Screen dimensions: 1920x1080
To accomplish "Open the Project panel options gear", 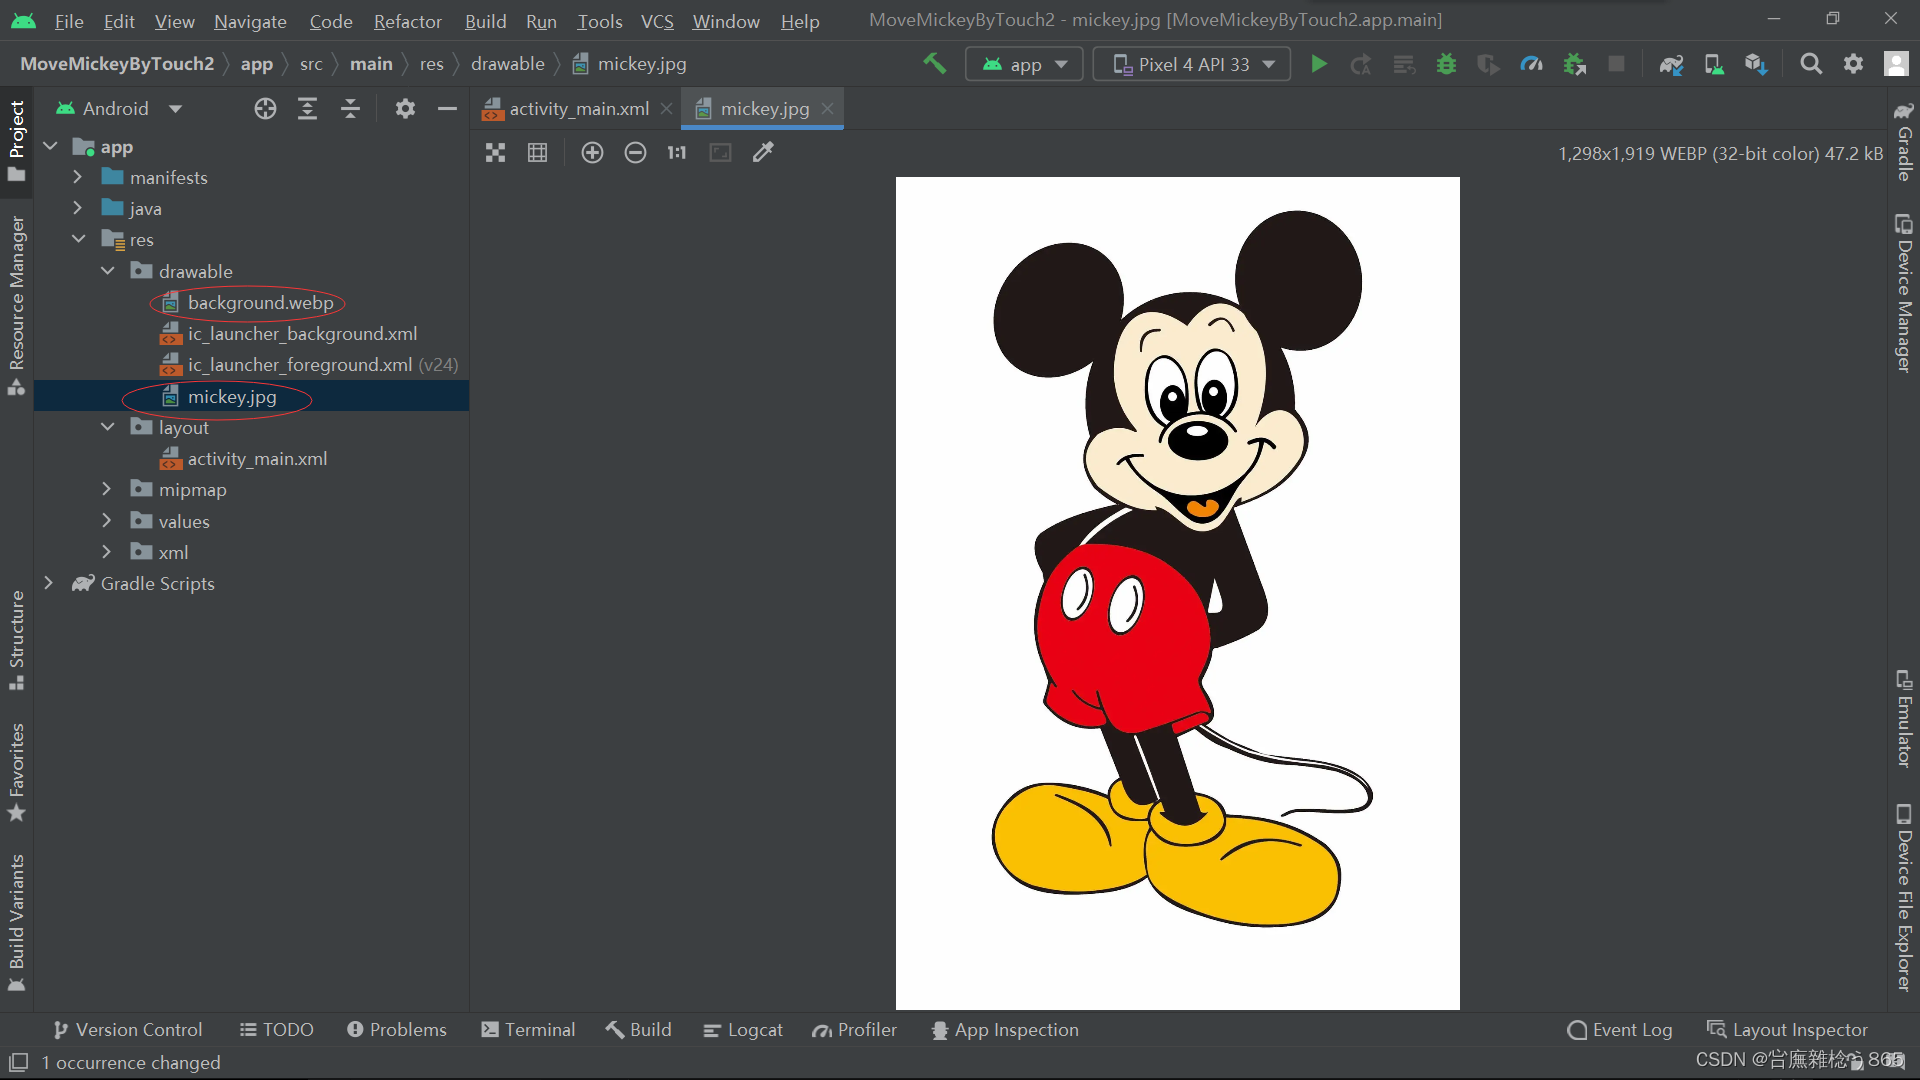I will 405,109.
